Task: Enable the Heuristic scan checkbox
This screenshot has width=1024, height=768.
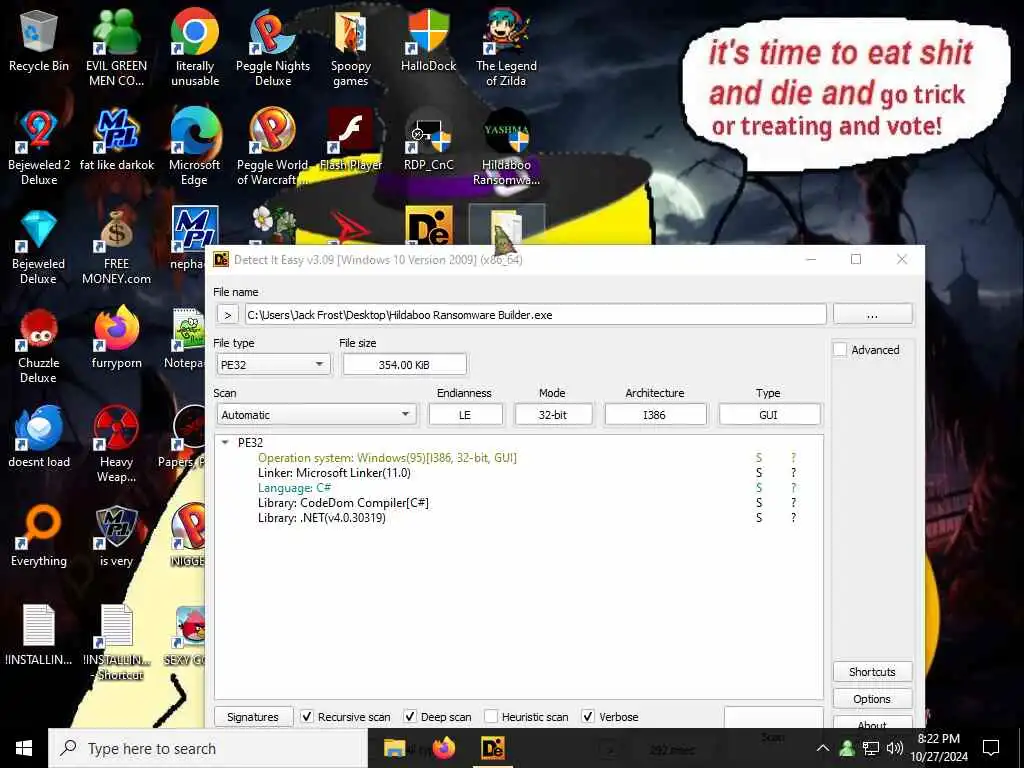Action: (491, 716)
